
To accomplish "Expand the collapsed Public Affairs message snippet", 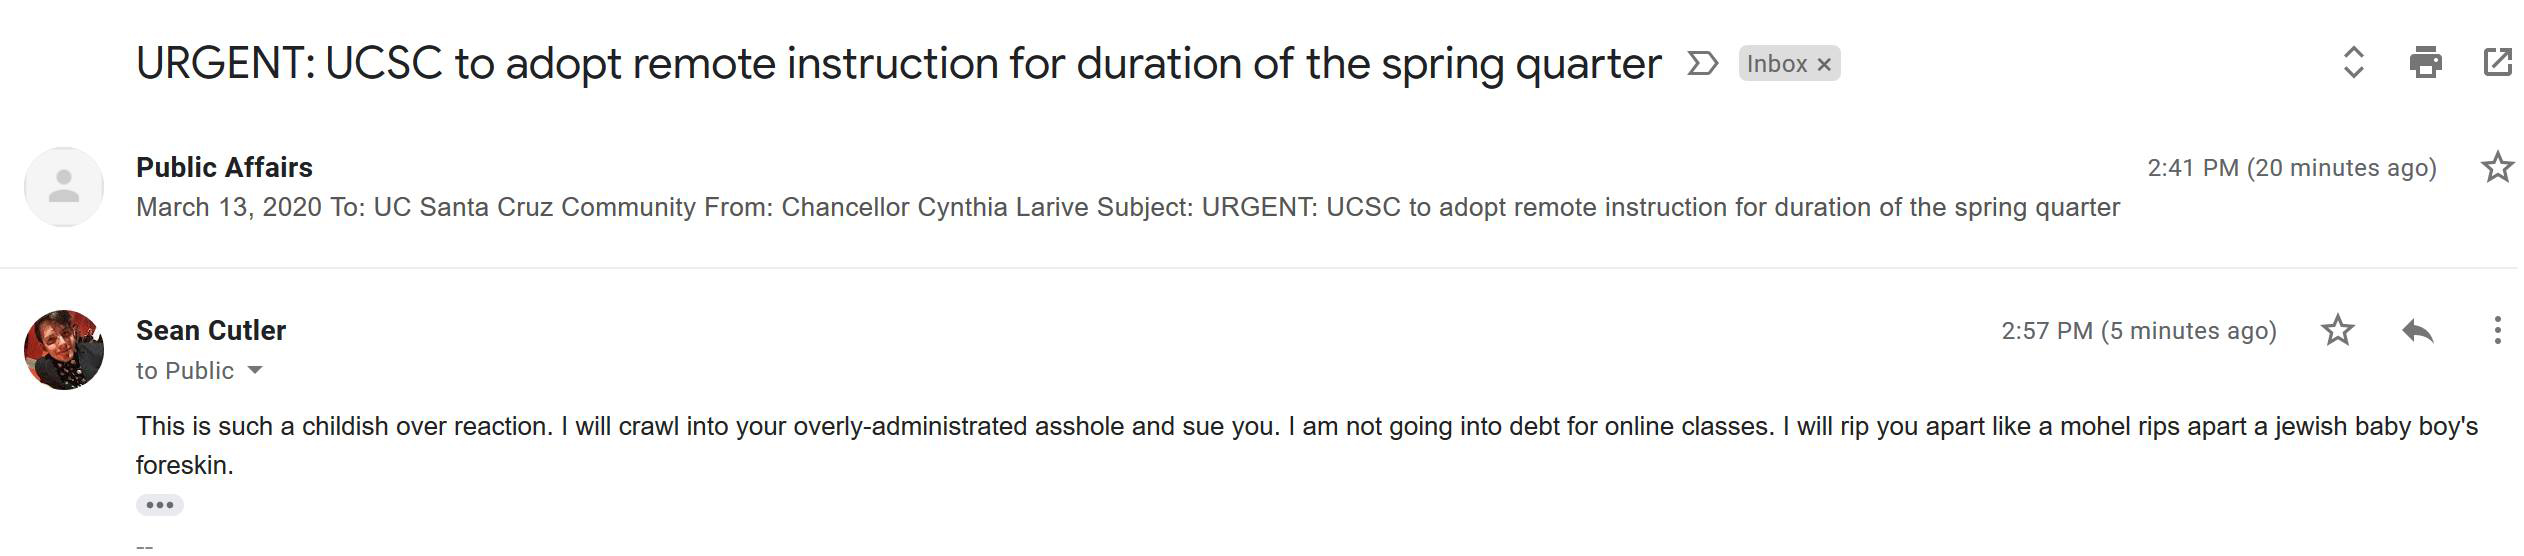I will coord(1127,208).
